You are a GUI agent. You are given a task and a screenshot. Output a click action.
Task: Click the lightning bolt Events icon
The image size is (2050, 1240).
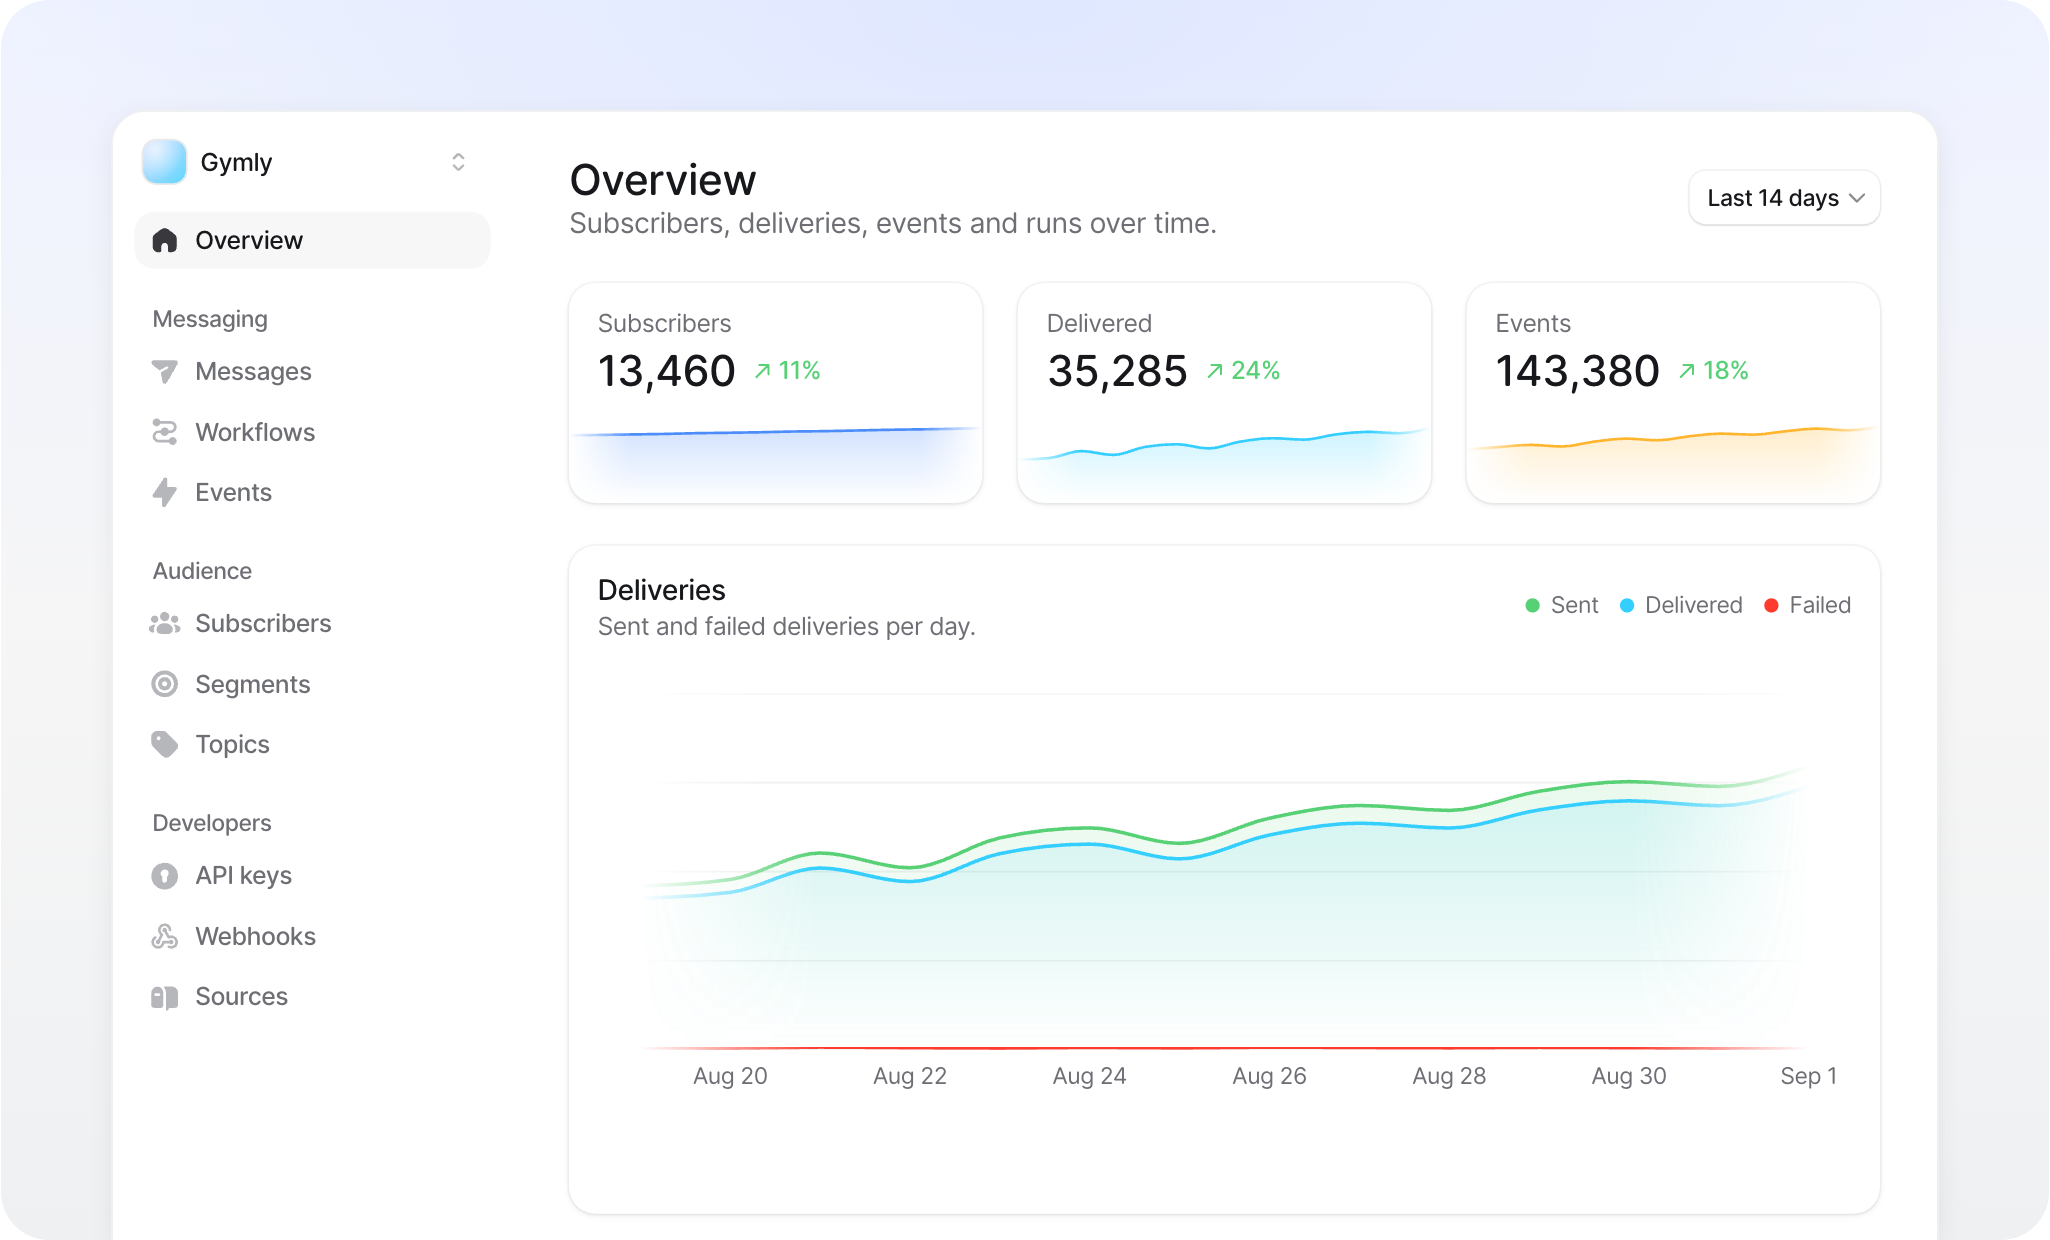[x=165, y=492]
